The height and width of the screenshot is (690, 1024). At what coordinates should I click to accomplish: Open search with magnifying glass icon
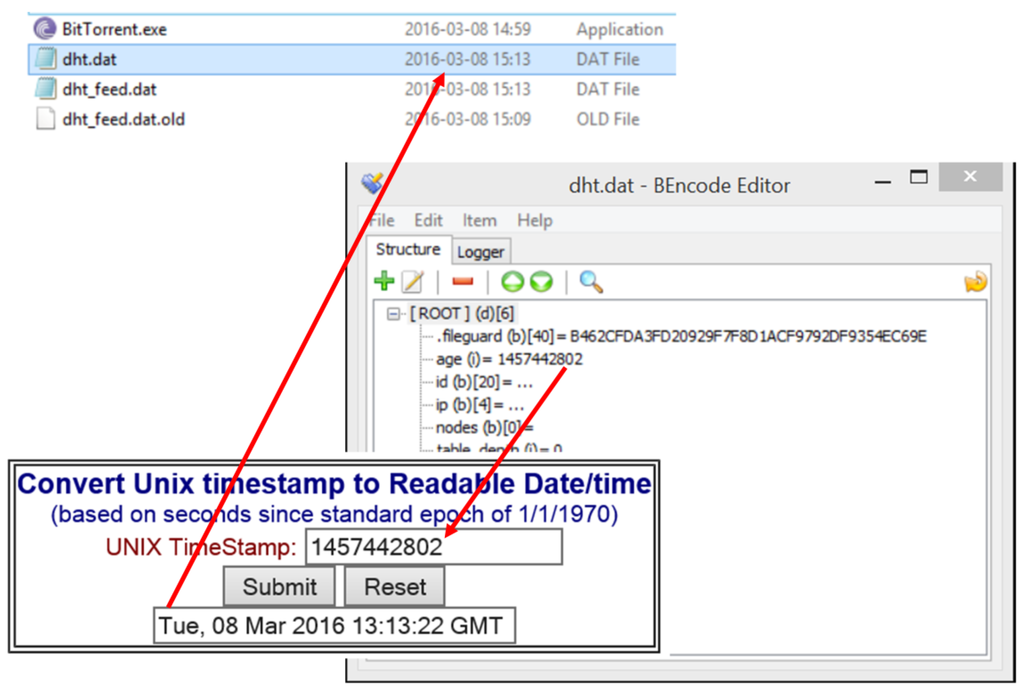[591, 282]
